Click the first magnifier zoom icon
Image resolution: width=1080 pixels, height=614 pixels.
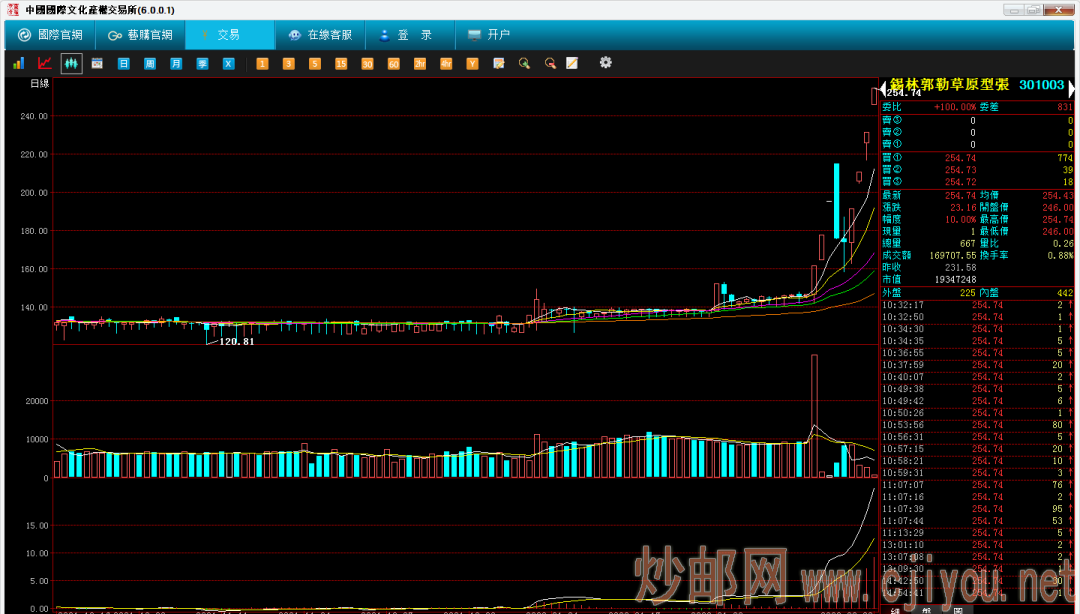(x=523, y=64)
